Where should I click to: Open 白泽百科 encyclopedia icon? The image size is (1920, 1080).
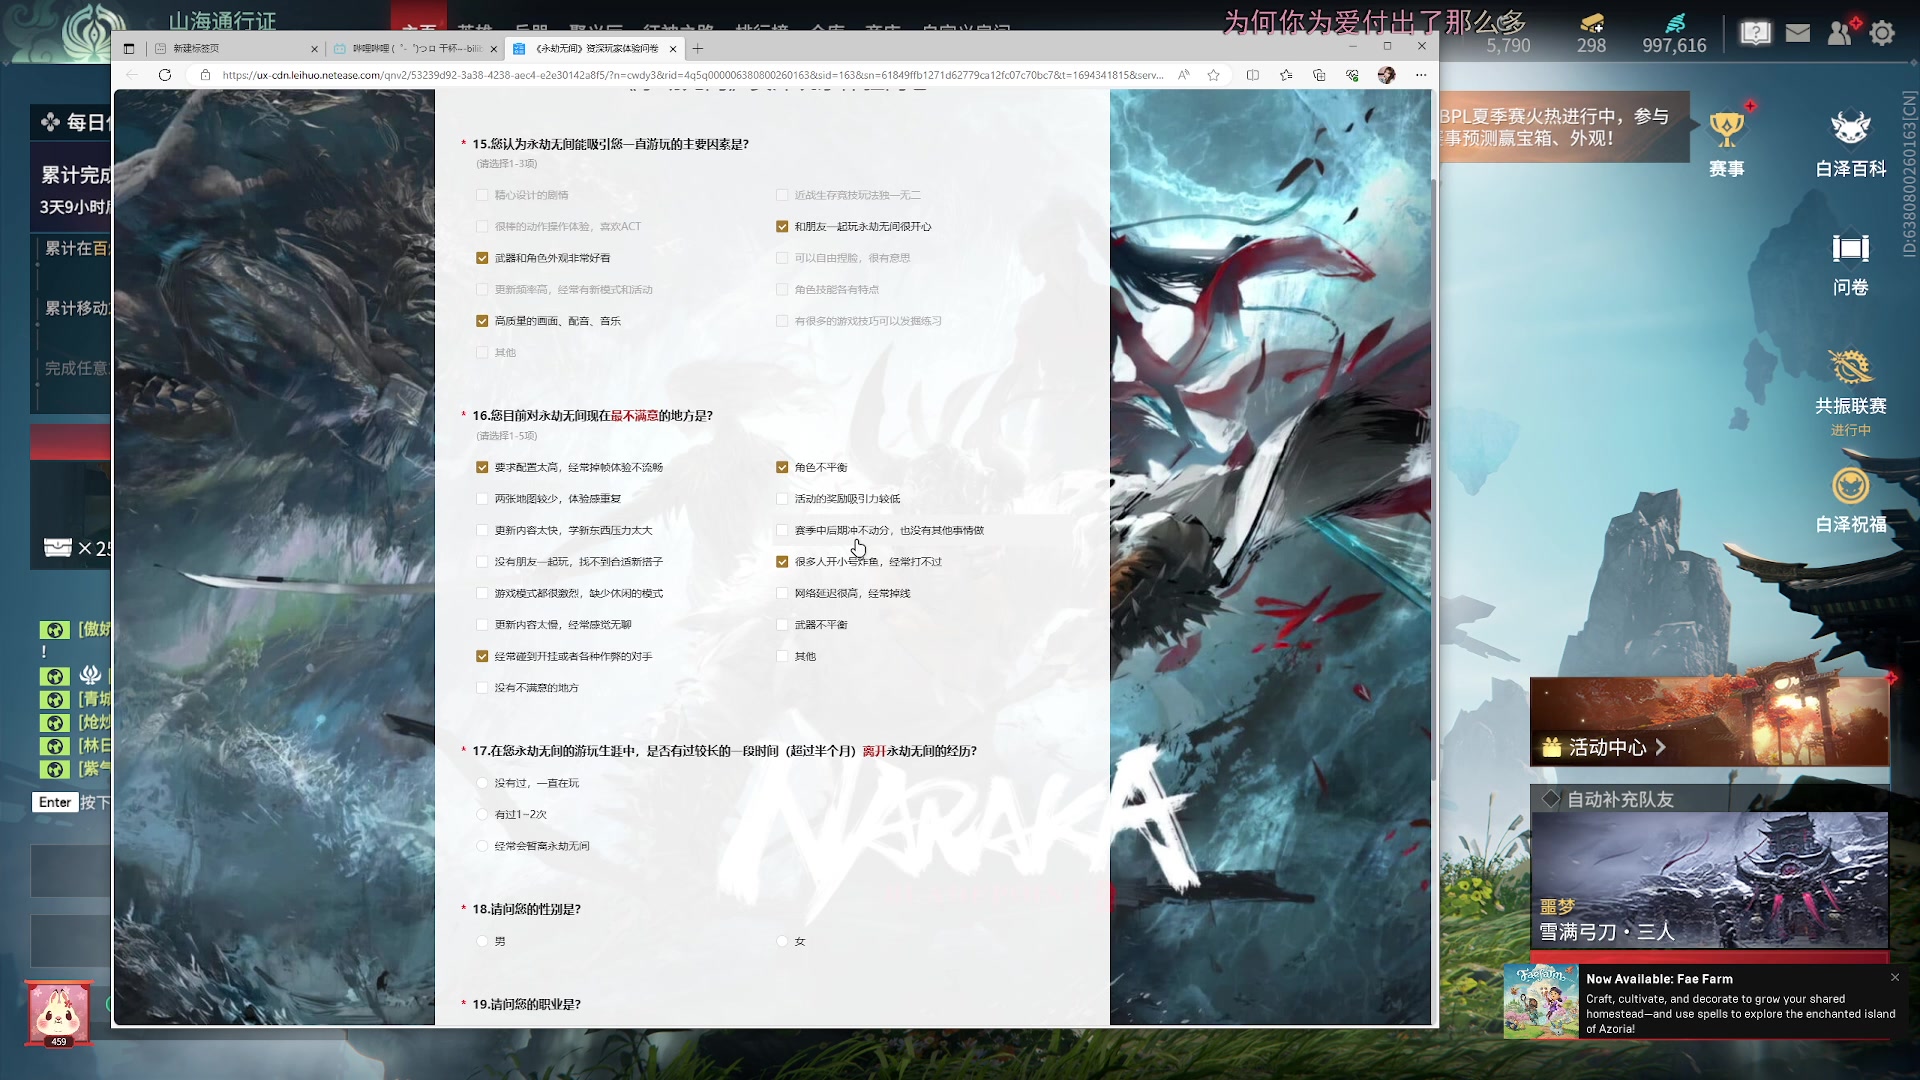pyautogui.click(x=1851, y=143)
